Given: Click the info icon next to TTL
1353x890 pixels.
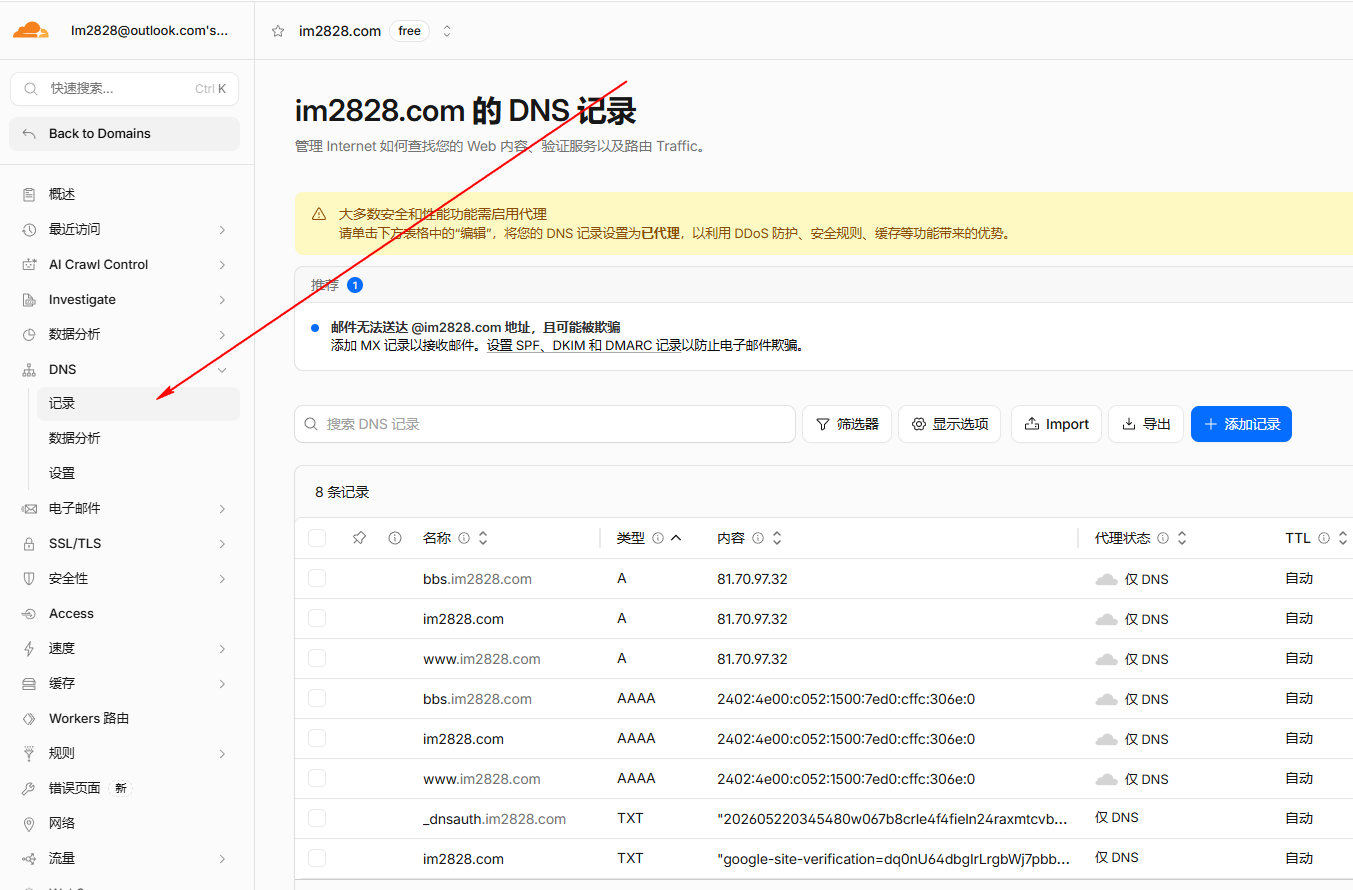Looking at the screenshot, I should pos(1324,538).
